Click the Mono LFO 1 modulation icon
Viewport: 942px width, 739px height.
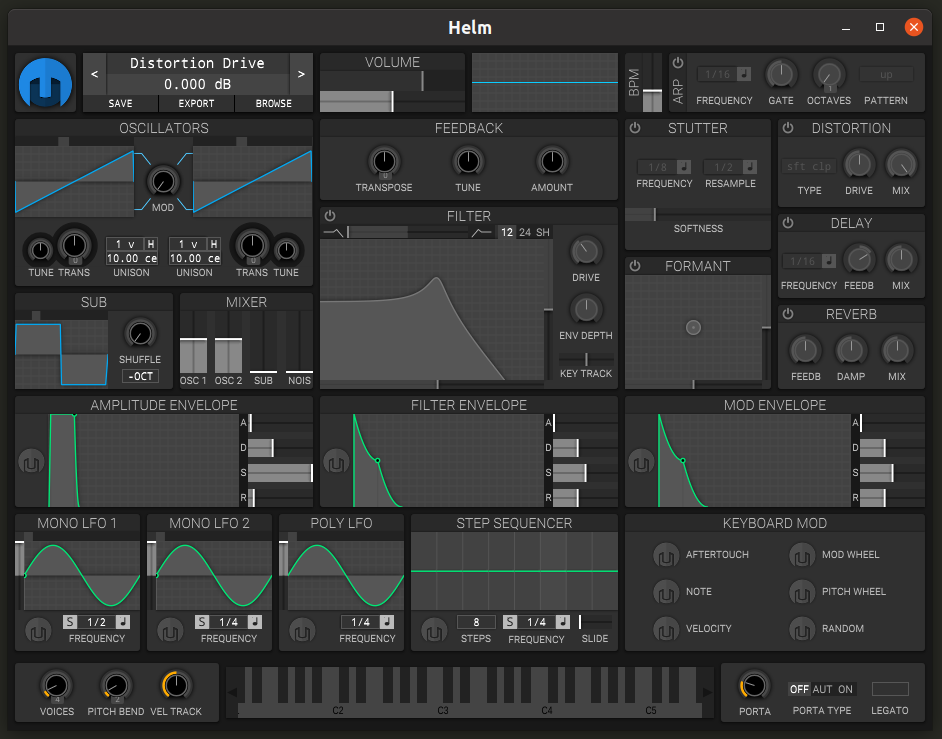pos(38,631)
